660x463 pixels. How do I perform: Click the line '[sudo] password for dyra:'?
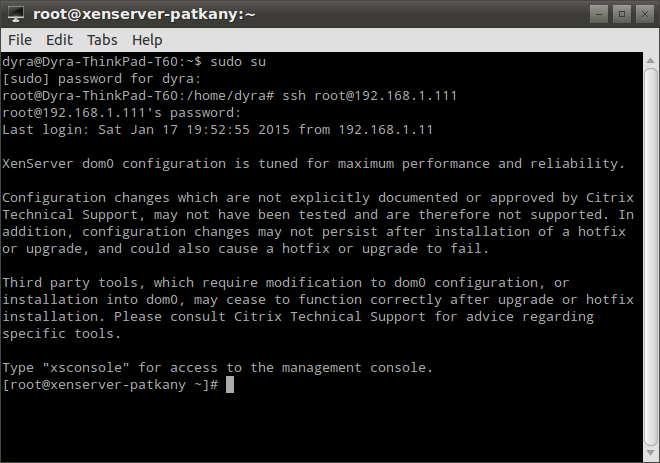tap(102, 79)
